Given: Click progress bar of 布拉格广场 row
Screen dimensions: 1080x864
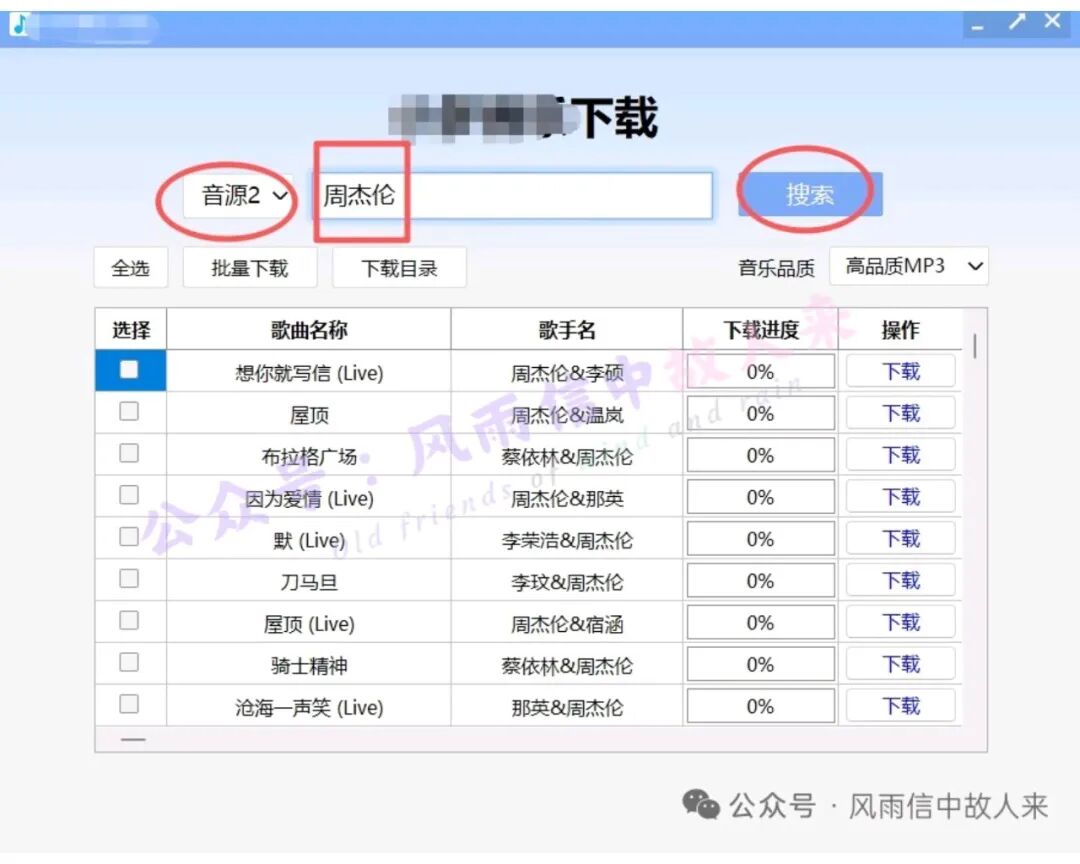Looking at the screenshot, I should pos(761,455).
